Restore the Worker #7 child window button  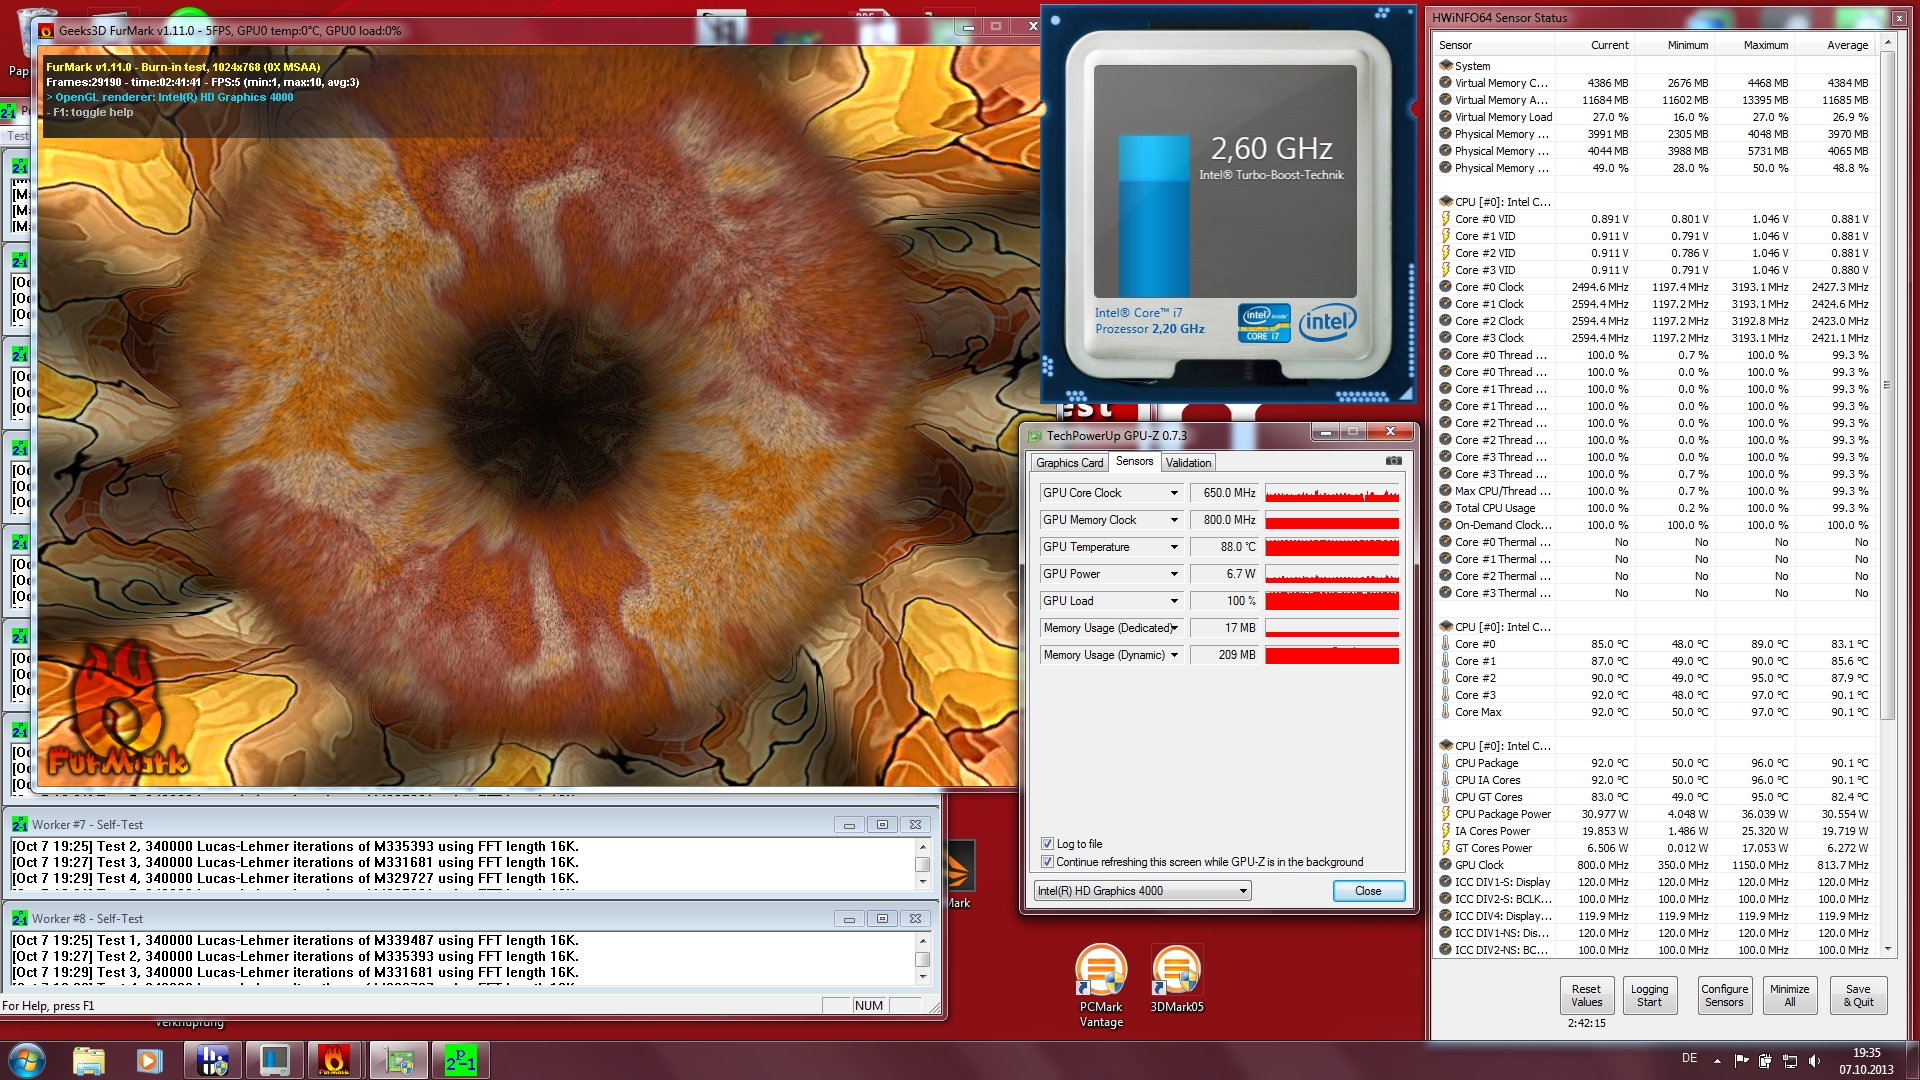(882, 825)
